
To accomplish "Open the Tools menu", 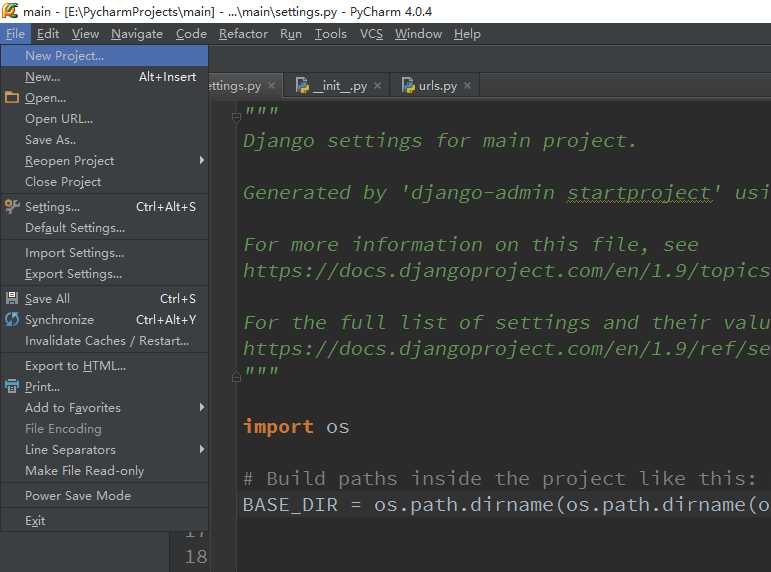I will pos(330,34).
